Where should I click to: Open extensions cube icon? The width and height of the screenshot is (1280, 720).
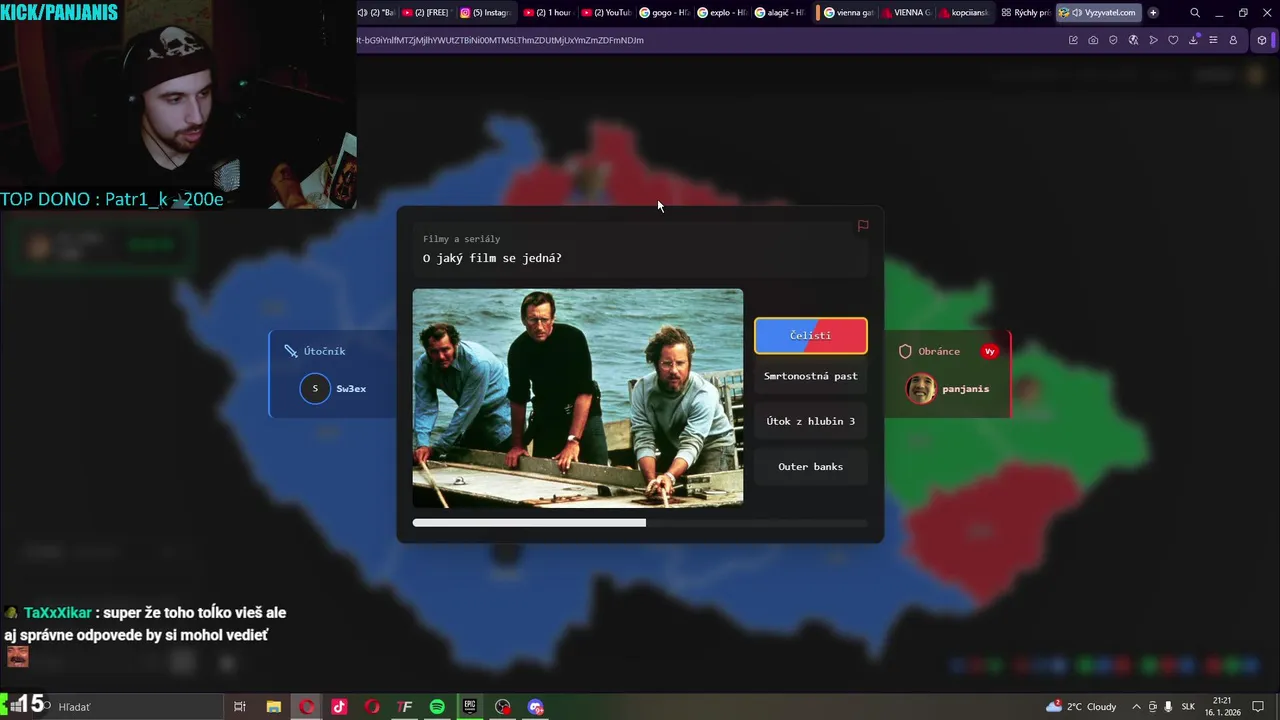coord(1262,40)
